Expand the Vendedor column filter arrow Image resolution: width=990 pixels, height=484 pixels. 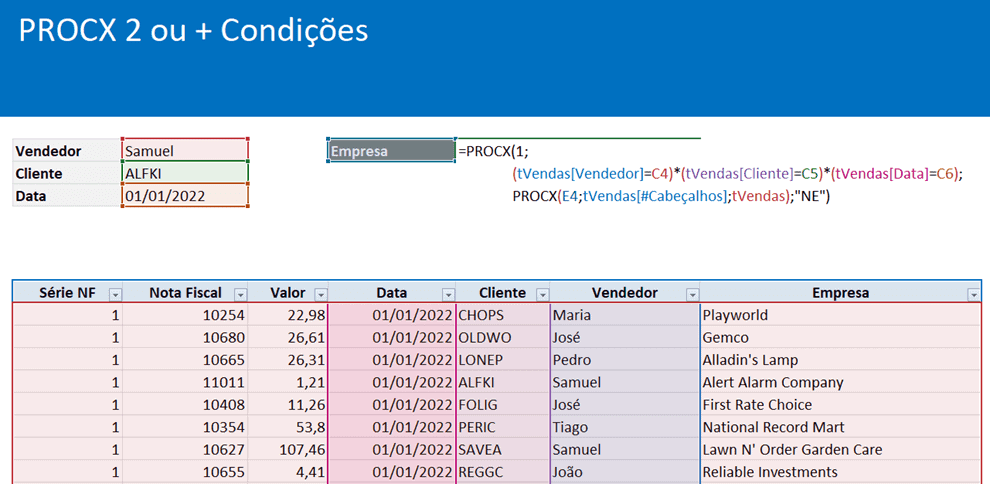pos(693,294)
